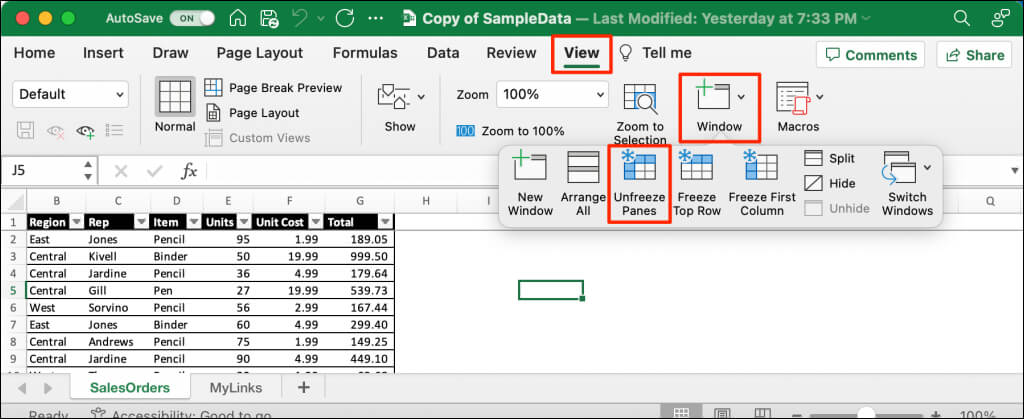This screenshot has width=1024, height=419.
Task: Click Unfreeze Panes
Action: pyautogui.click(x=639, y=183)
